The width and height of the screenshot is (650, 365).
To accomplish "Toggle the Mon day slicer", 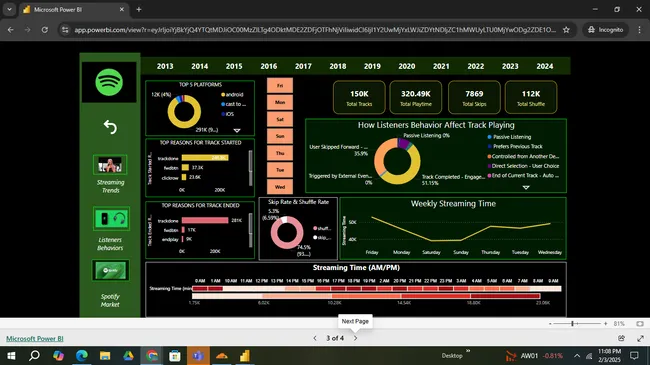I will coord(280,102).
